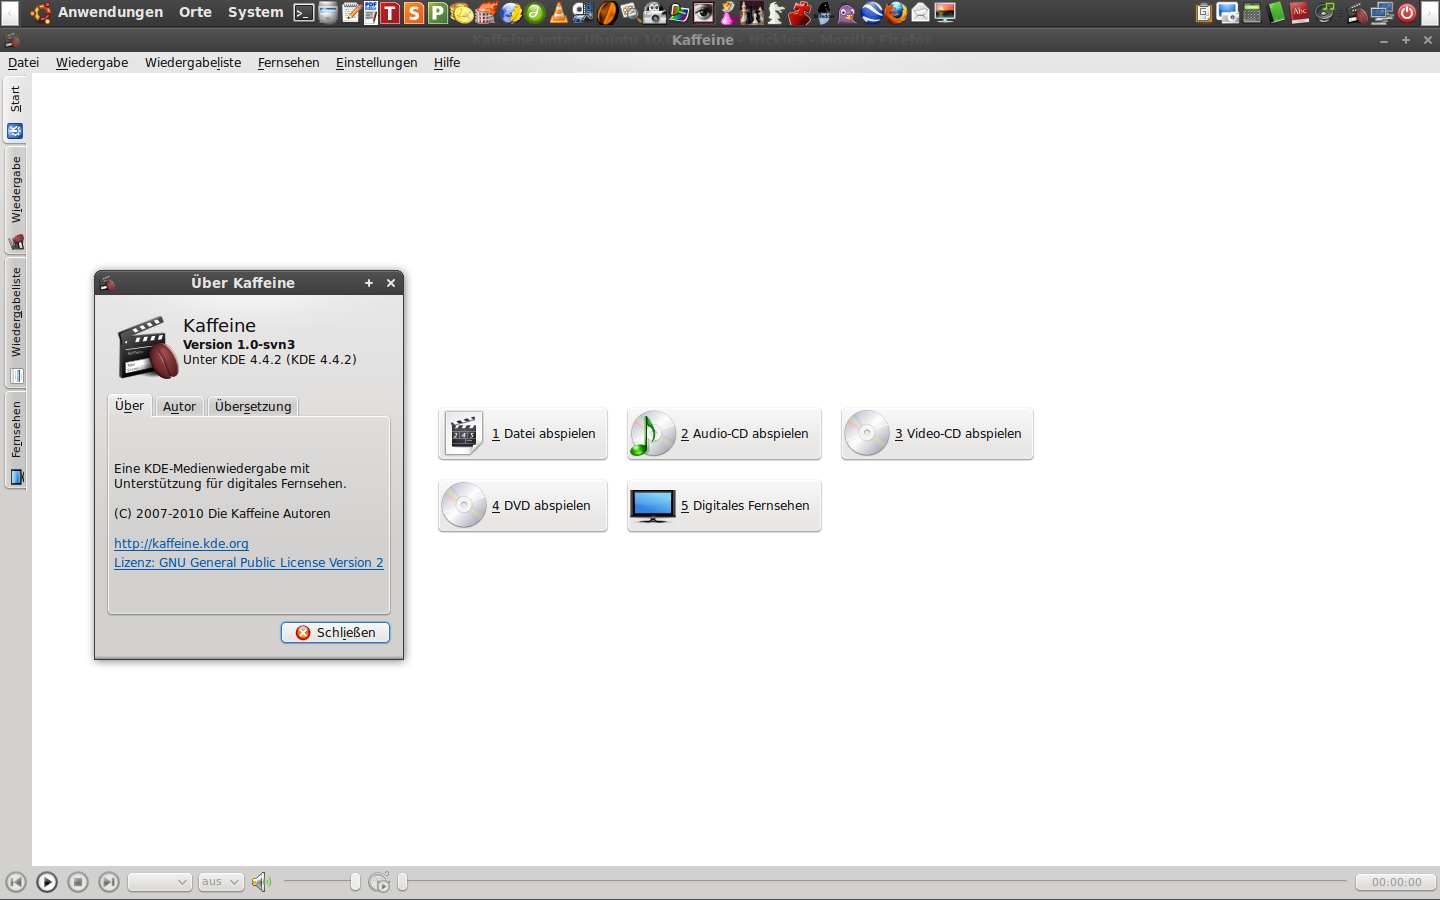Mute audio with speaker icon
Viewport: 1440px width, 900px height.
261,882
